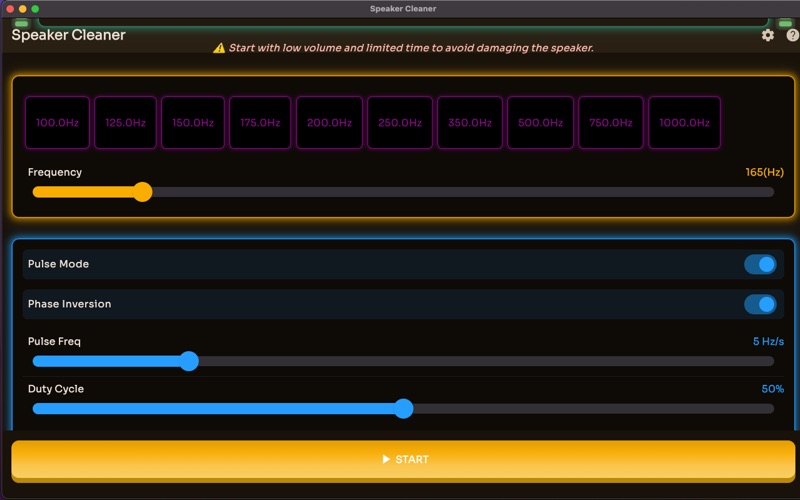
Task: Choose the 500.0Hz frequency preset
Action: [x=540, y=123]
